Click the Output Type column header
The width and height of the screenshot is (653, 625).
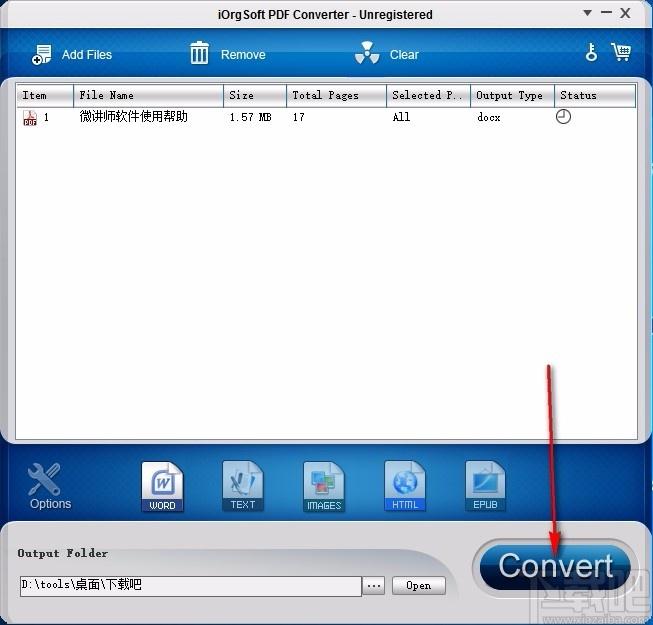click(x=513, y=95)
